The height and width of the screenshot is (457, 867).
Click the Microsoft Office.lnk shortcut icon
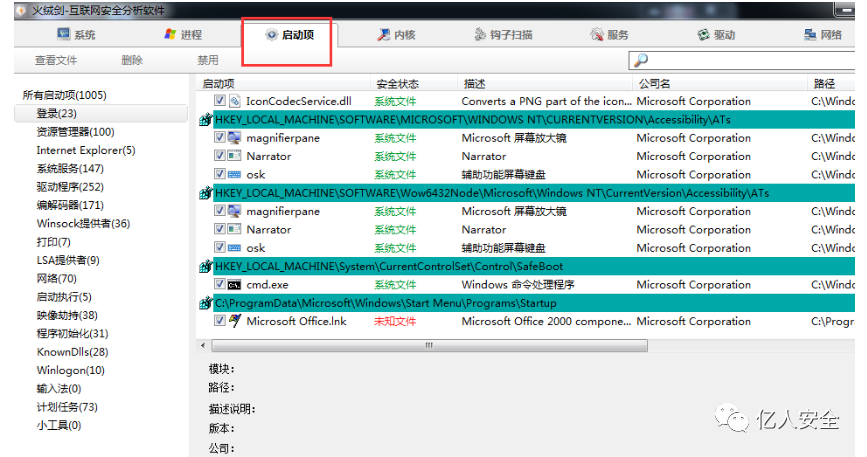[235, 321]
